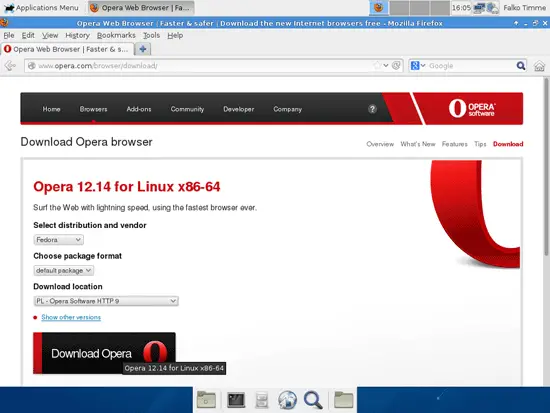Expand the default package format dropdown
This screenshot has height=413, width=550.
click(x=63, y=271)
